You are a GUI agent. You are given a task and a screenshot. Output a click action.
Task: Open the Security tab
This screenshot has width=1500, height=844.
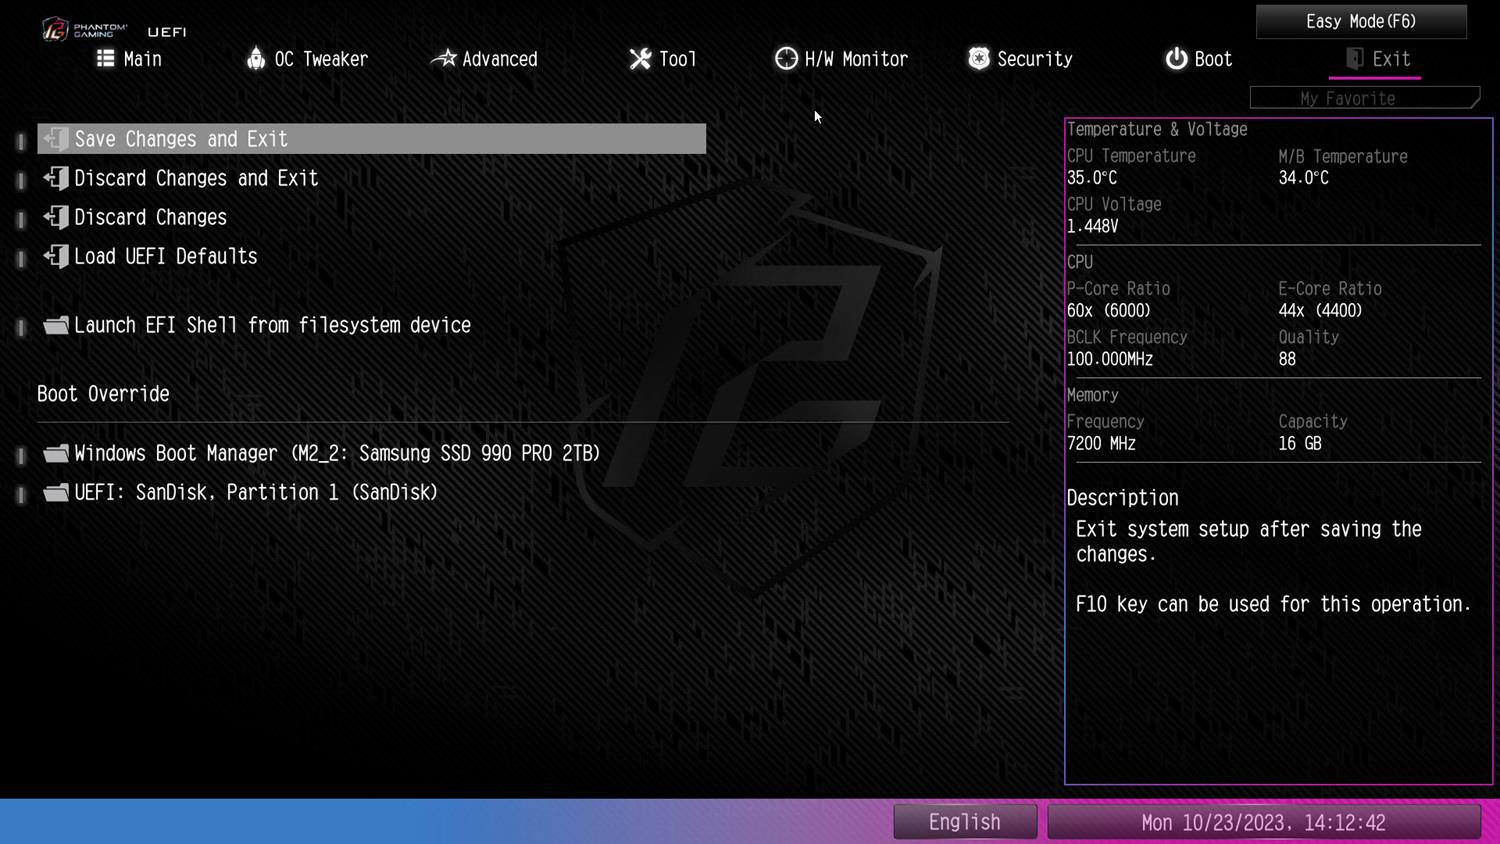pos(1034,59)
